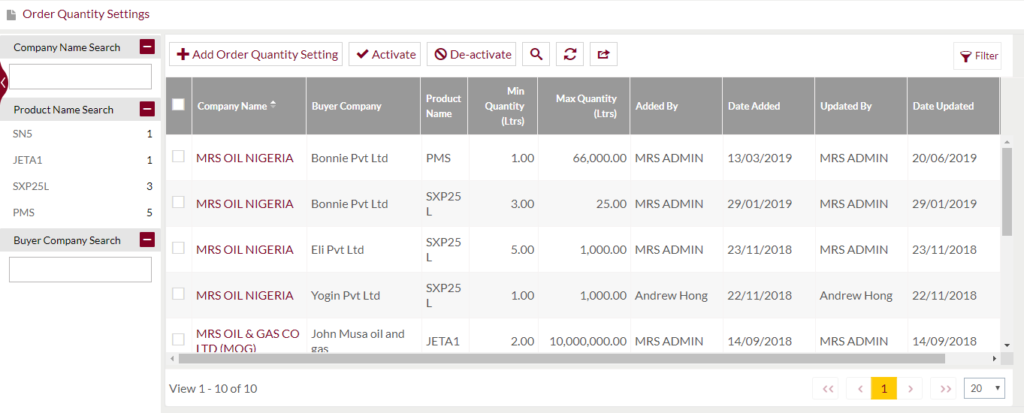Select page 1 in pagination

pos(884,388)
